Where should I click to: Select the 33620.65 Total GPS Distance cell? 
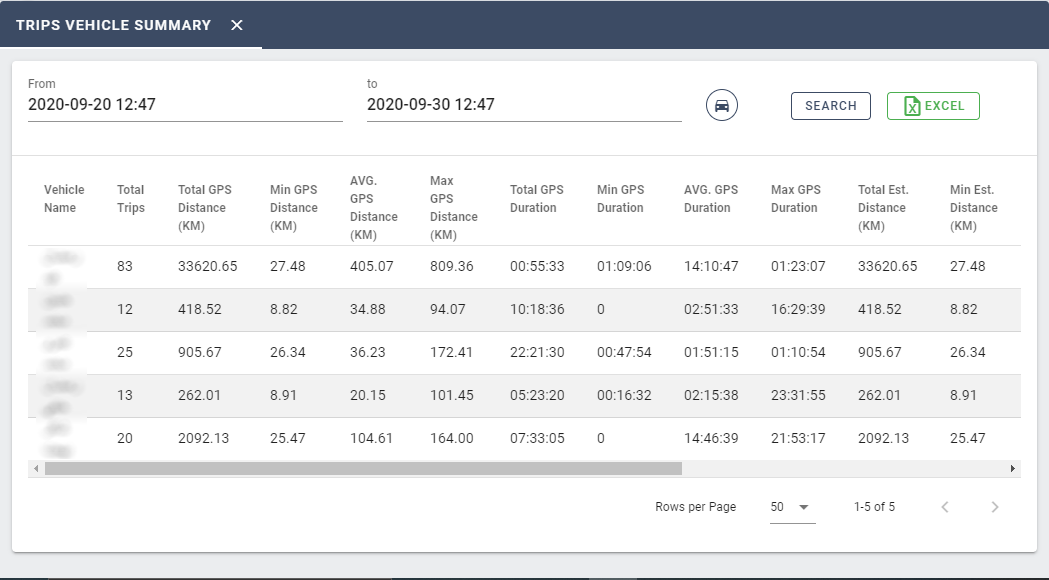click(207, 266)
